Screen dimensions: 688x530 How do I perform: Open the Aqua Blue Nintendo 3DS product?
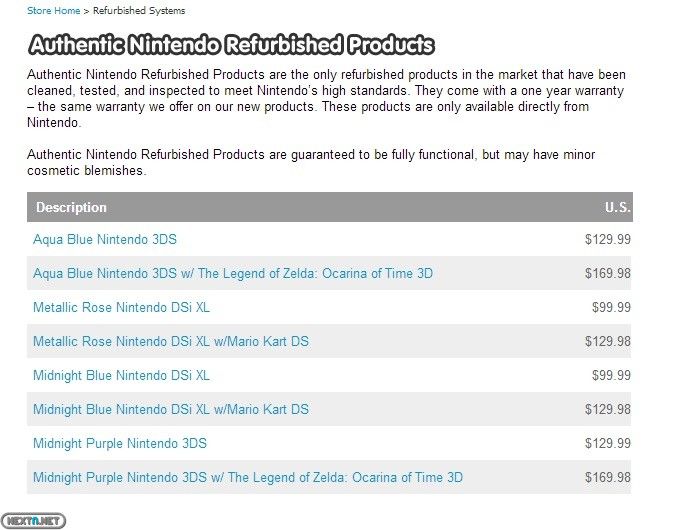coord(105,240)
